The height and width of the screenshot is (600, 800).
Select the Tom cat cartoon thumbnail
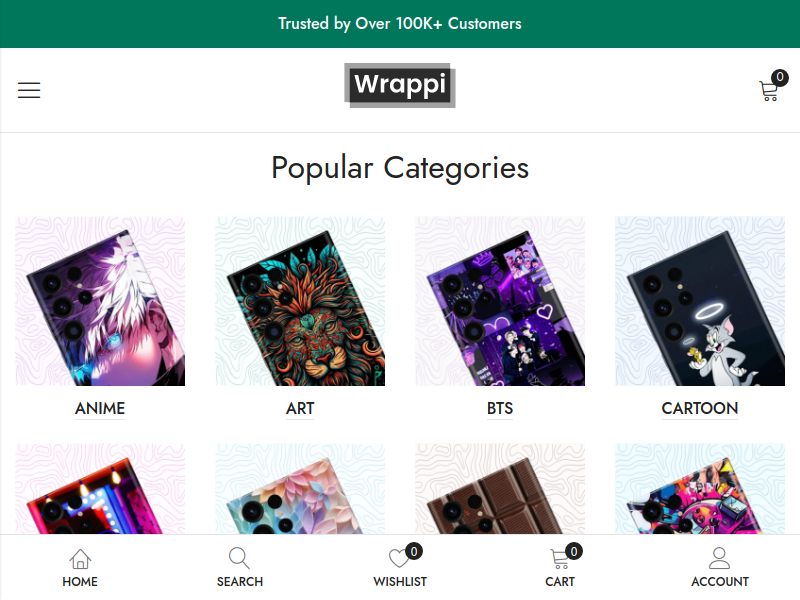(x=700, y=301)
